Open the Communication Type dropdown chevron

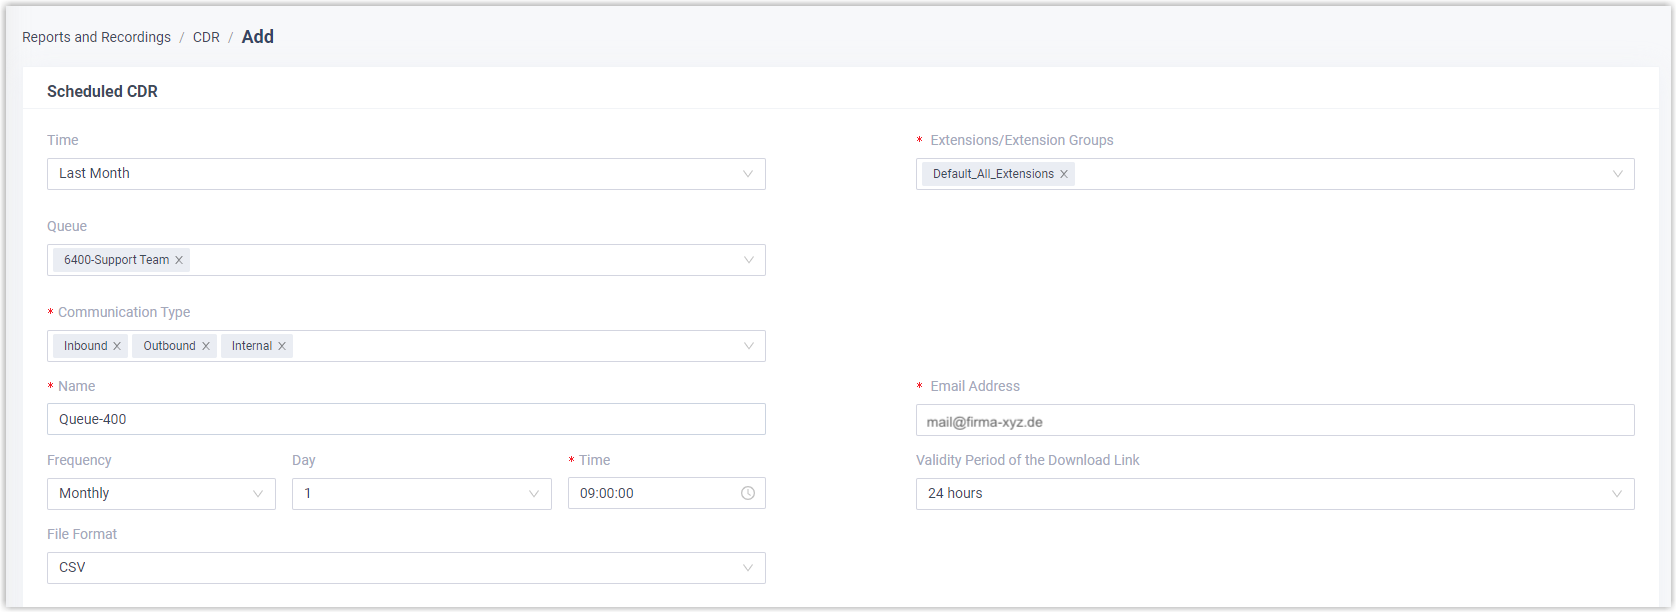coord(748,346)
